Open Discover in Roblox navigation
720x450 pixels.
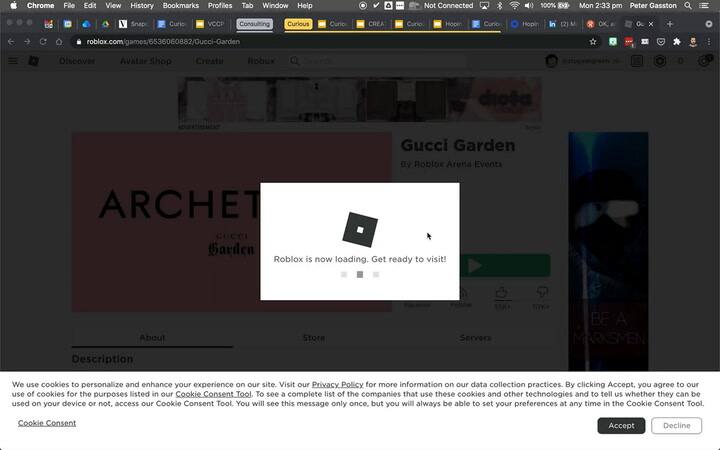pos(77,61)
